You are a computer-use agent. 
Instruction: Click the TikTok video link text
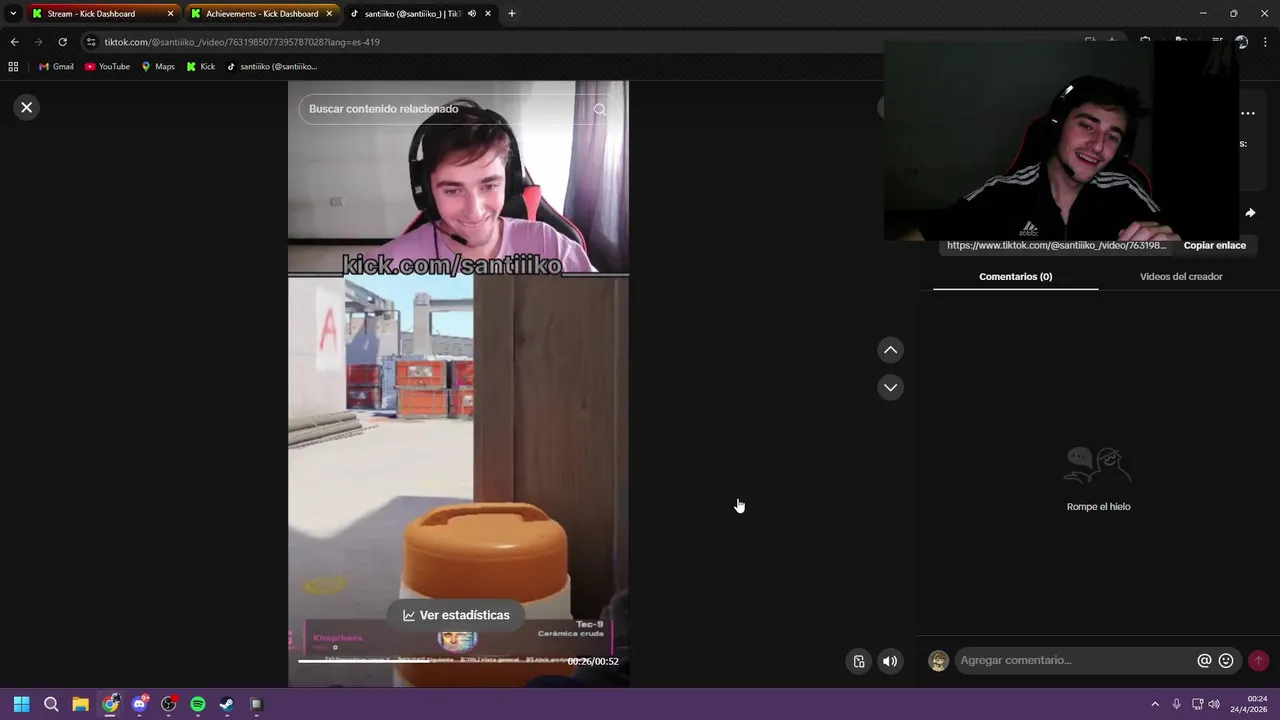tap(1056, 245)
